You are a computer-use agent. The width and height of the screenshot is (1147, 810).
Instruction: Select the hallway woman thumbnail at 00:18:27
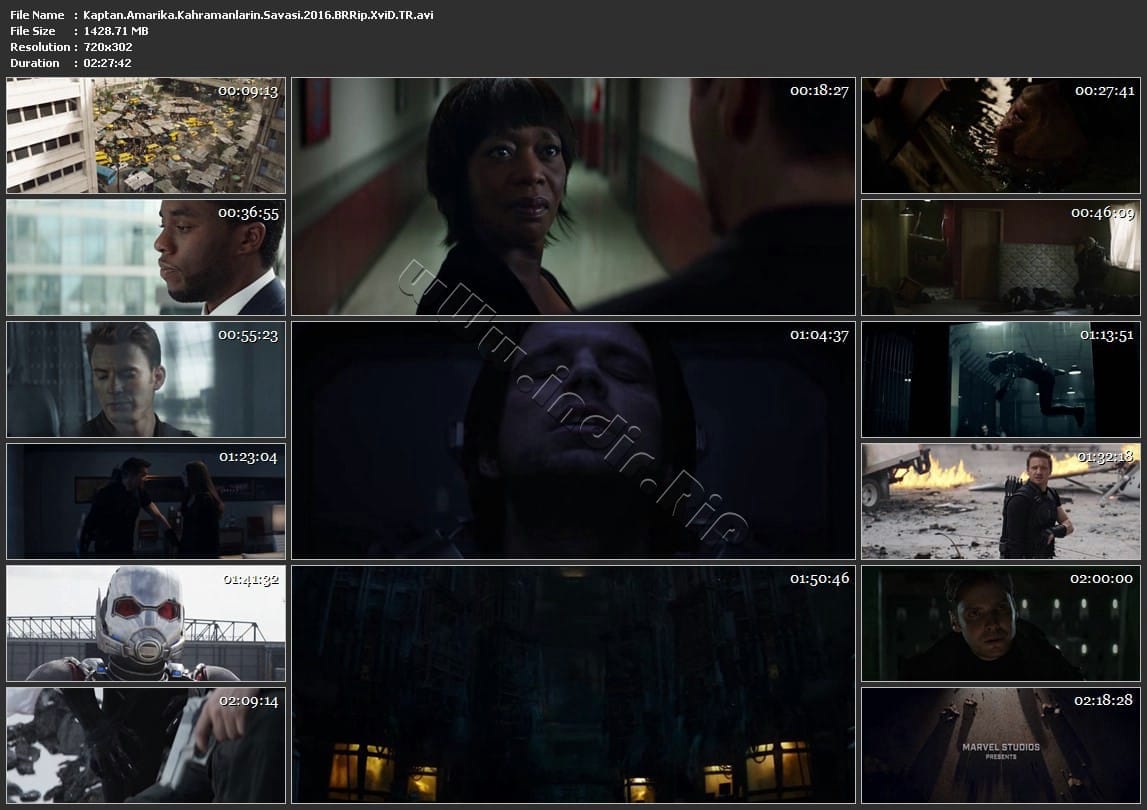click(574, 196)
